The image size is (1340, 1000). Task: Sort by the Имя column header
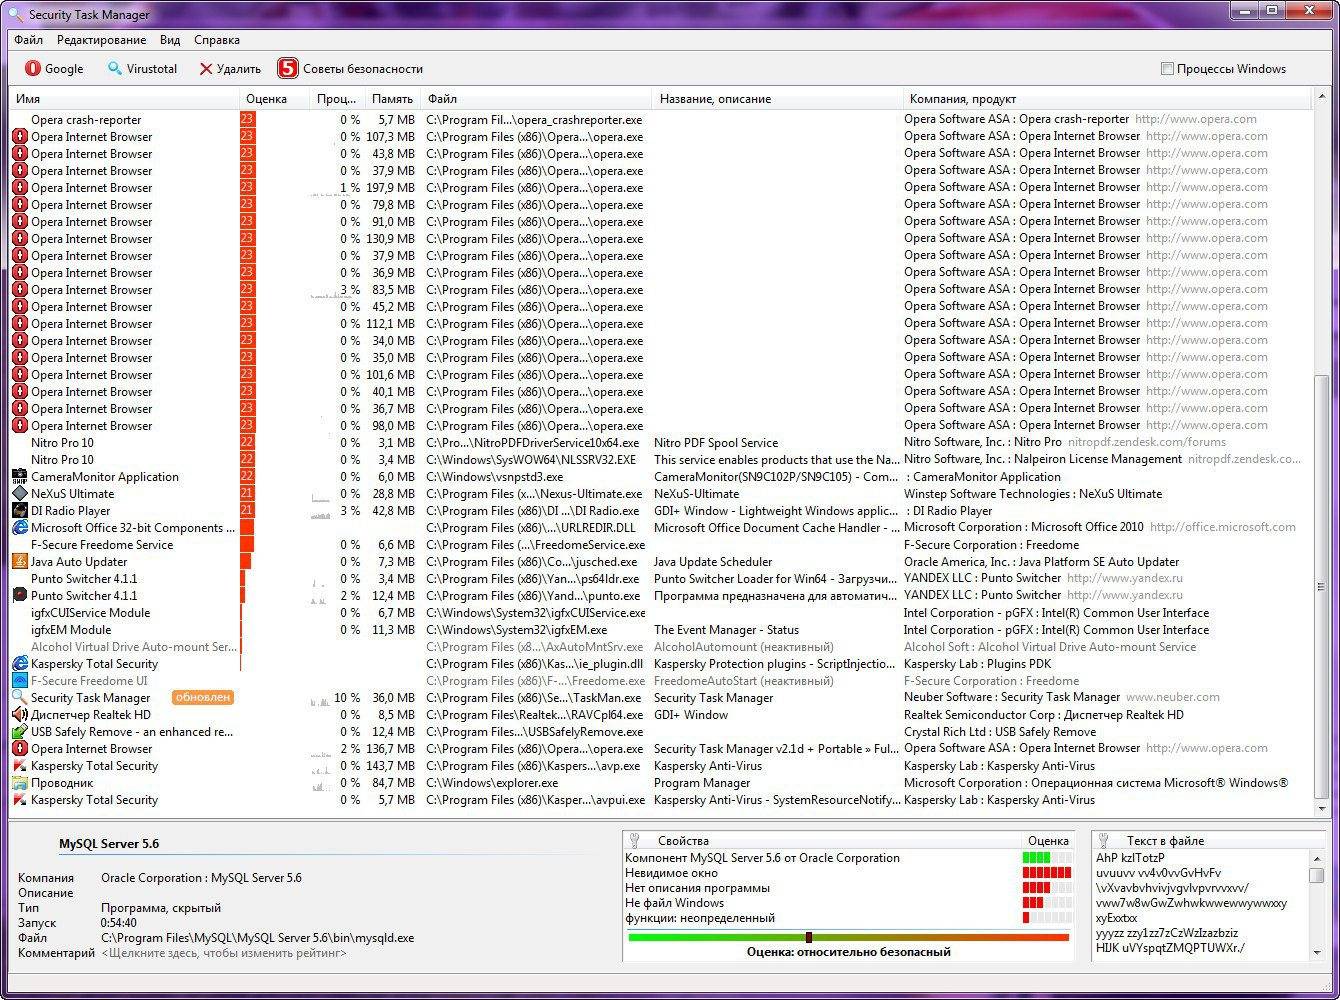click(125, 99)
